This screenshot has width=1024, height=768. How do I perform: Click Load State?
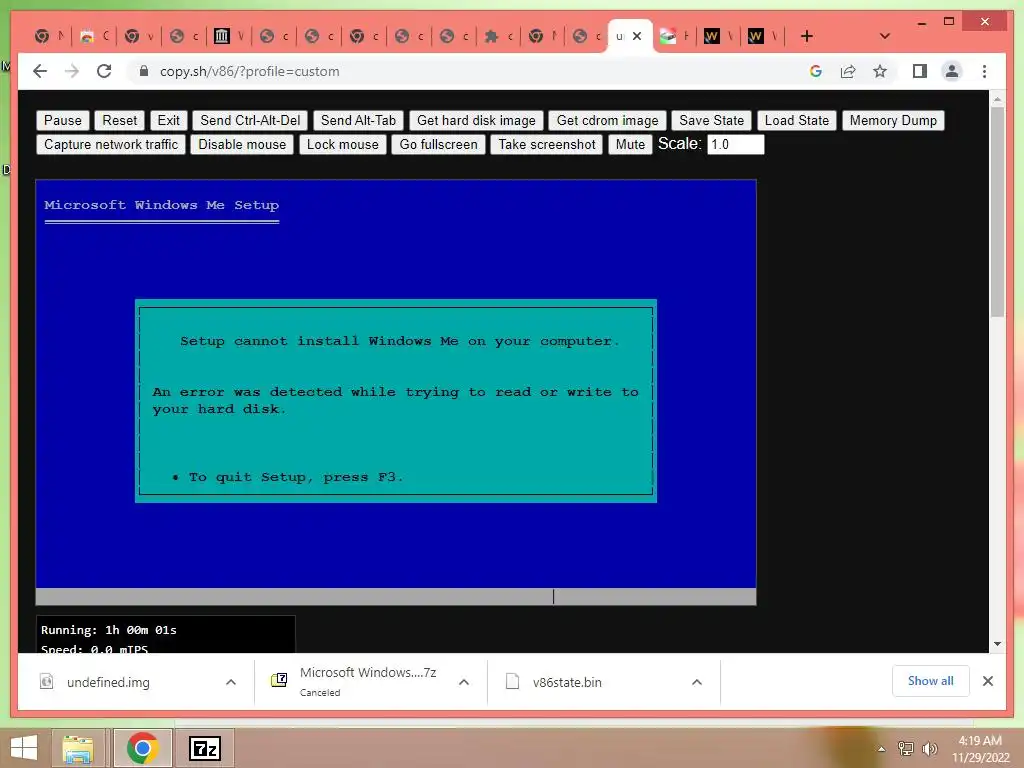[797, 120]
